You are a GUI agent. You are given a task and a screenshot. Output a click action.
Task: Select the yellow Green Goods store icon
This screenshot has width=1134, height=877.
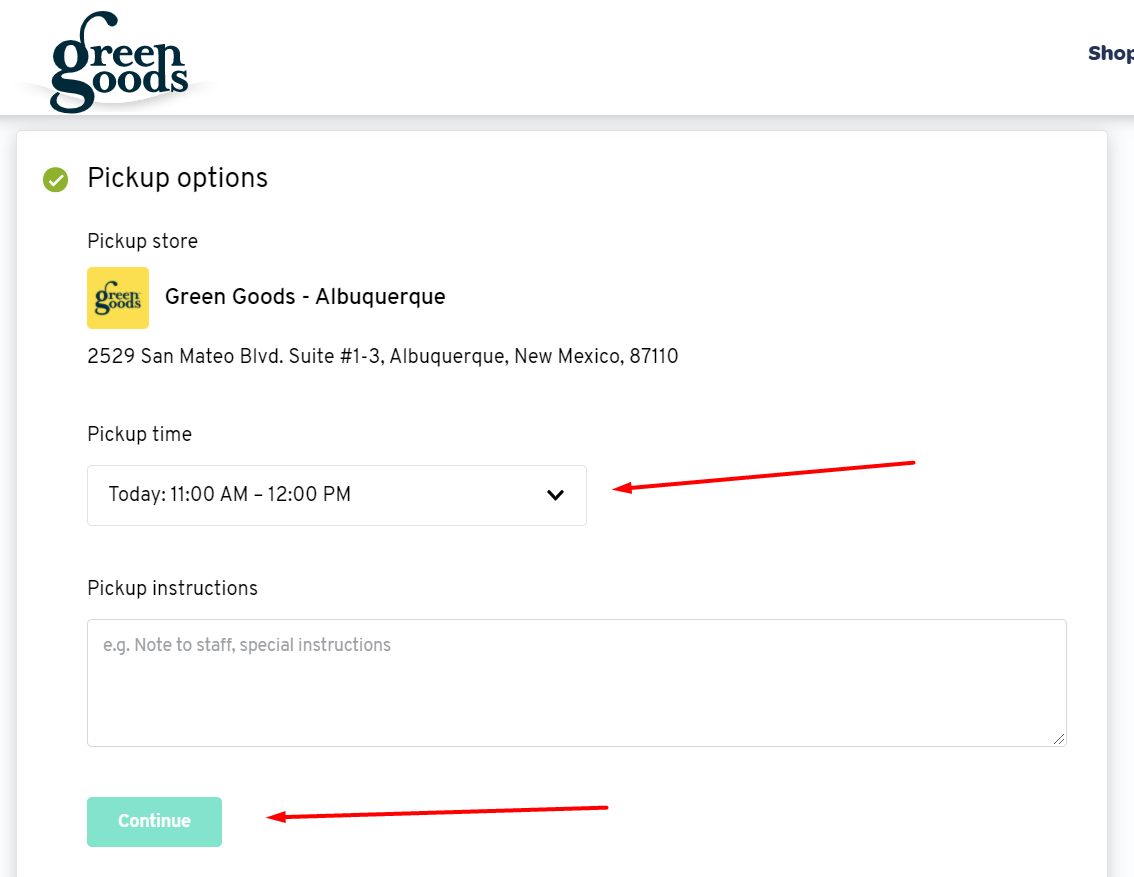coord(118,298)
